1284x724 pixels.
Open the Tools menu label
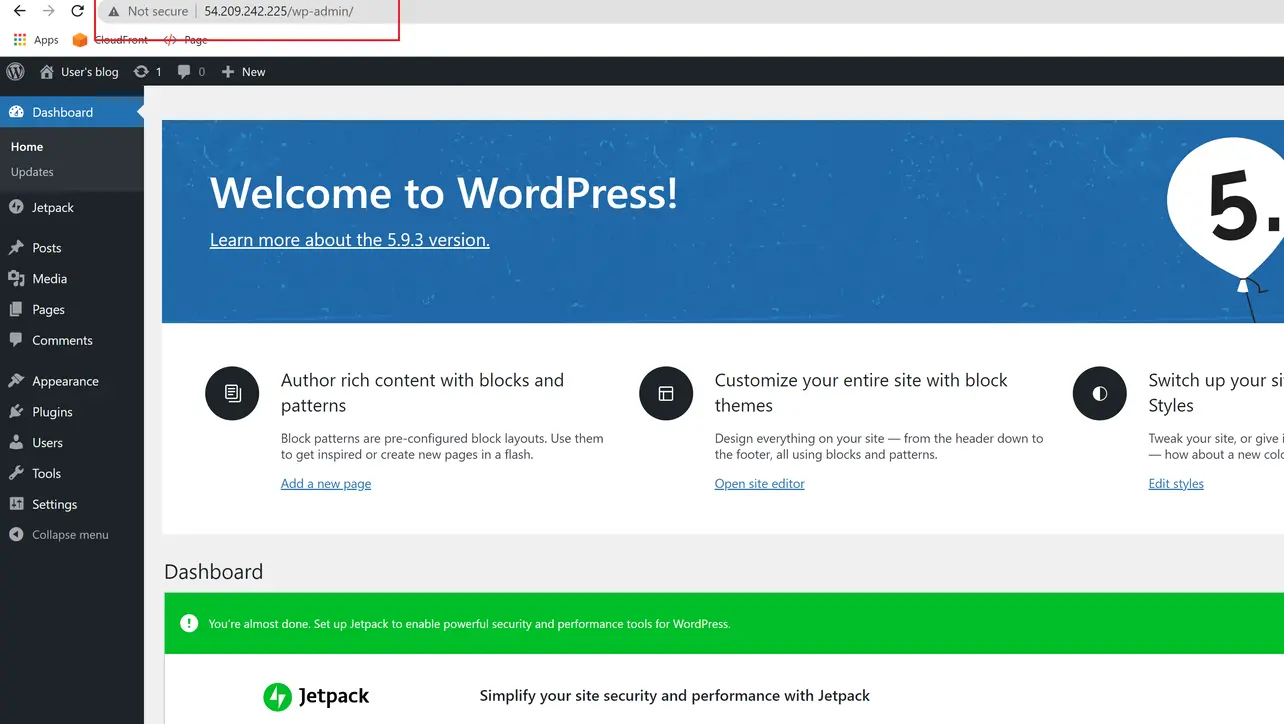(x=46, y=474)
